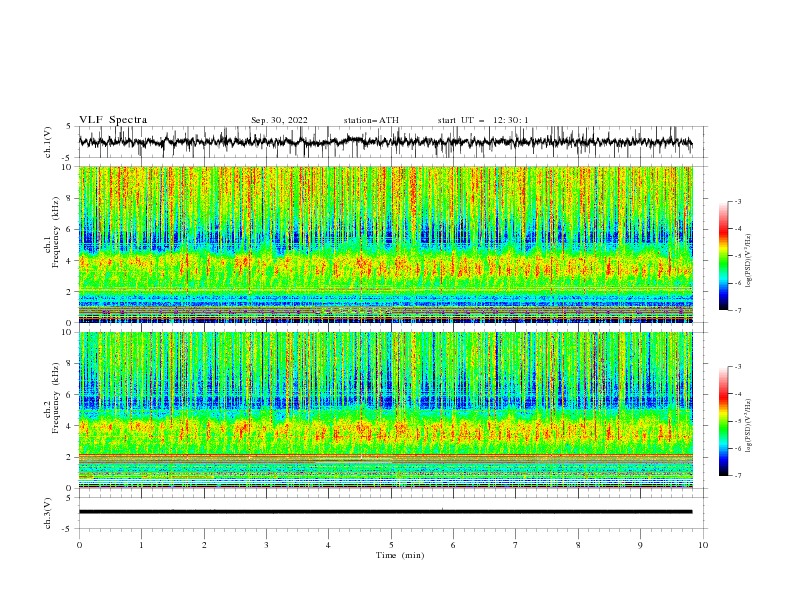Click inside the ch.2 spectrogram panel
This screenshot has height=612, width=792.
pyautogui.click(x=385, y=410)
